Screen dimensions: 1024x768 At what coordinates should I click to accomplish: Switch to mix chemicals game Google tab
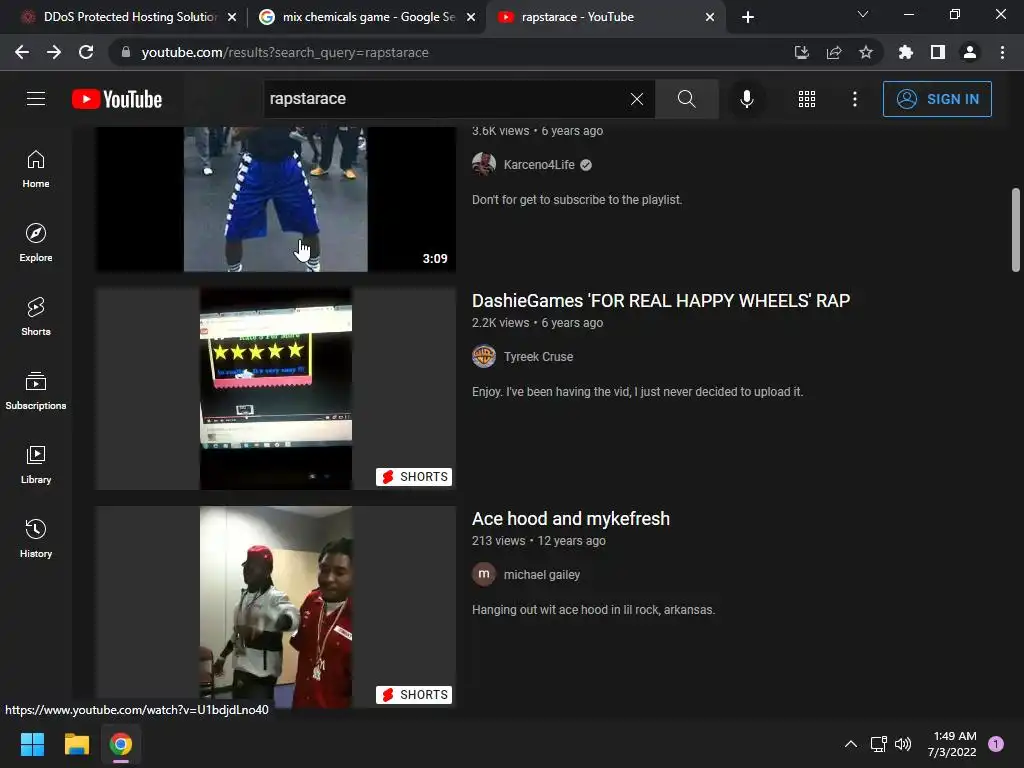click(367, 17)
